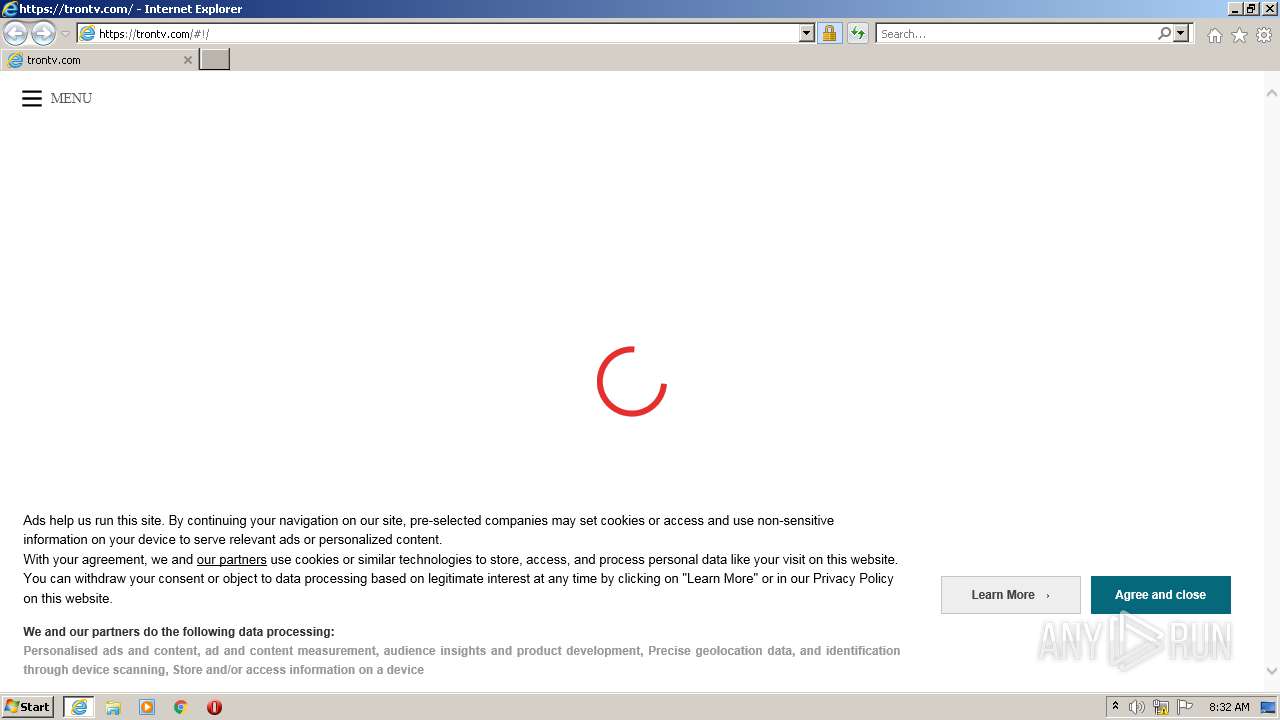The image size is (1280, 720).
Task: Click the IE page icon in address bar
Action: [x=87, y=34]
